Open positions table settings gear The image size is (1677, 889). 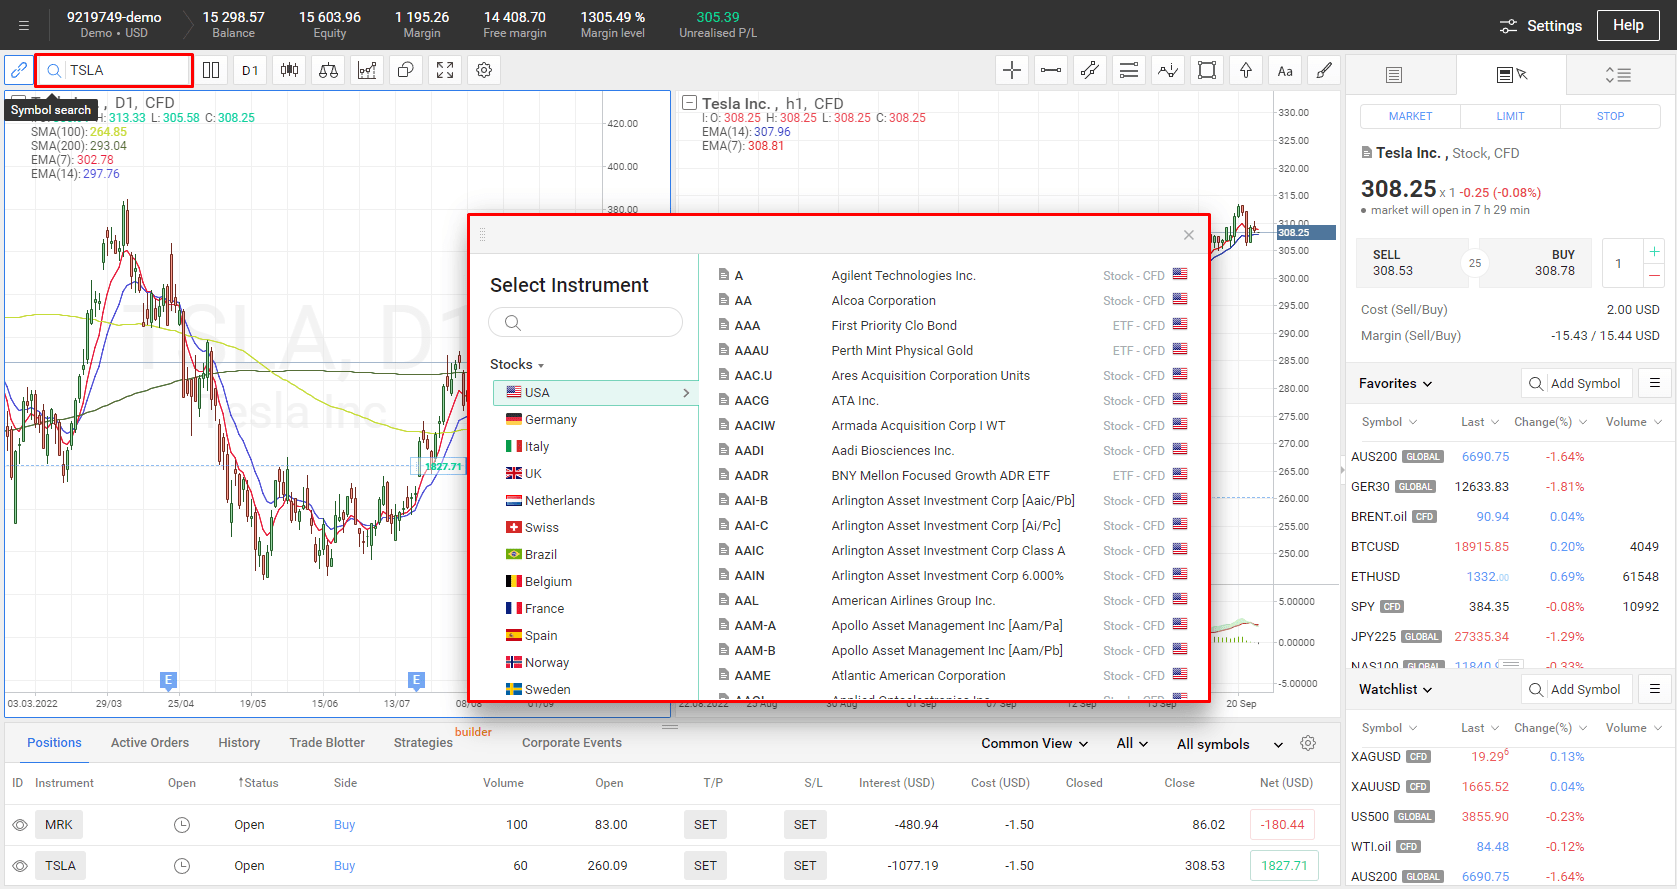tap(1308, 743)
